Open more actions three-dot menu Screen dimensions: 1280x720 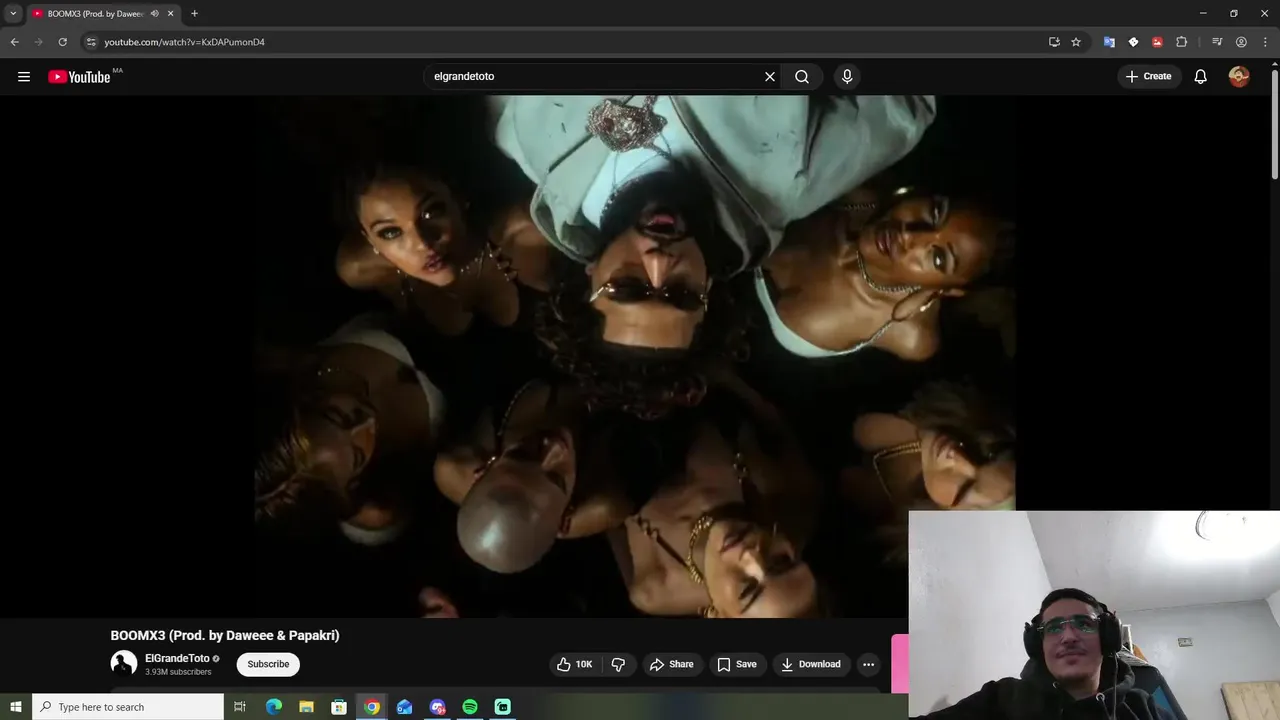coord(869,664)
